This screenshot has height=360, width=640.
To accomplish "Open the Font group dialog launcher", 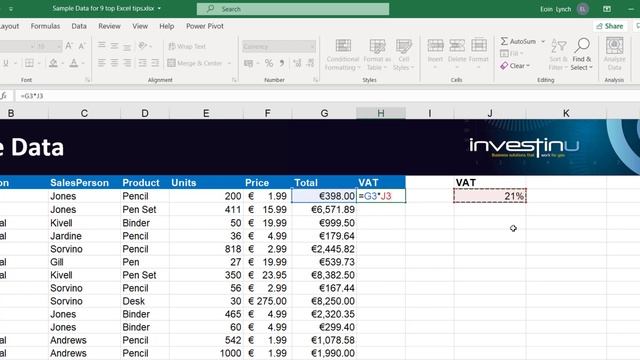I will click(87, 80).
